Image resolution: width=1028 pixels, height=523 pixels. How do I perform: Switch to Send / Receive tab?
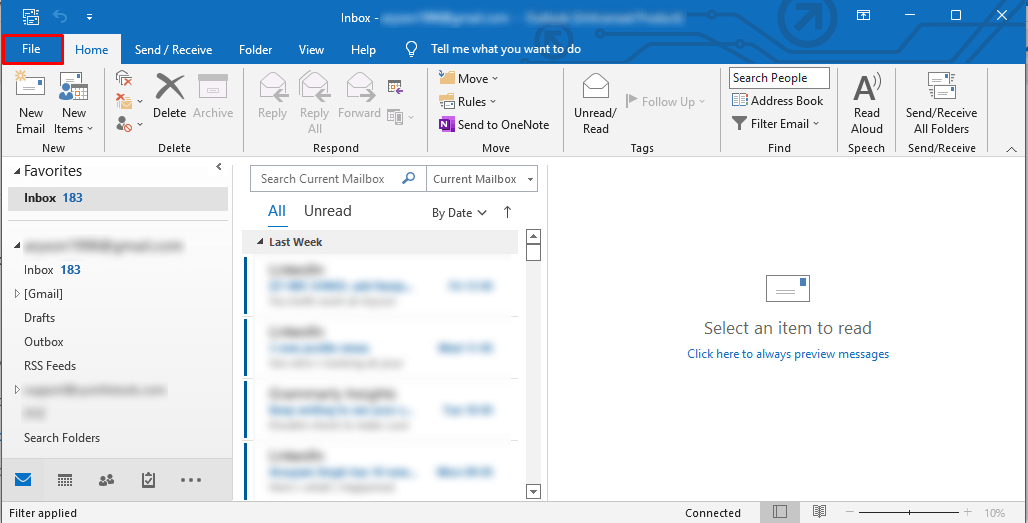click(x=173, y=50)
